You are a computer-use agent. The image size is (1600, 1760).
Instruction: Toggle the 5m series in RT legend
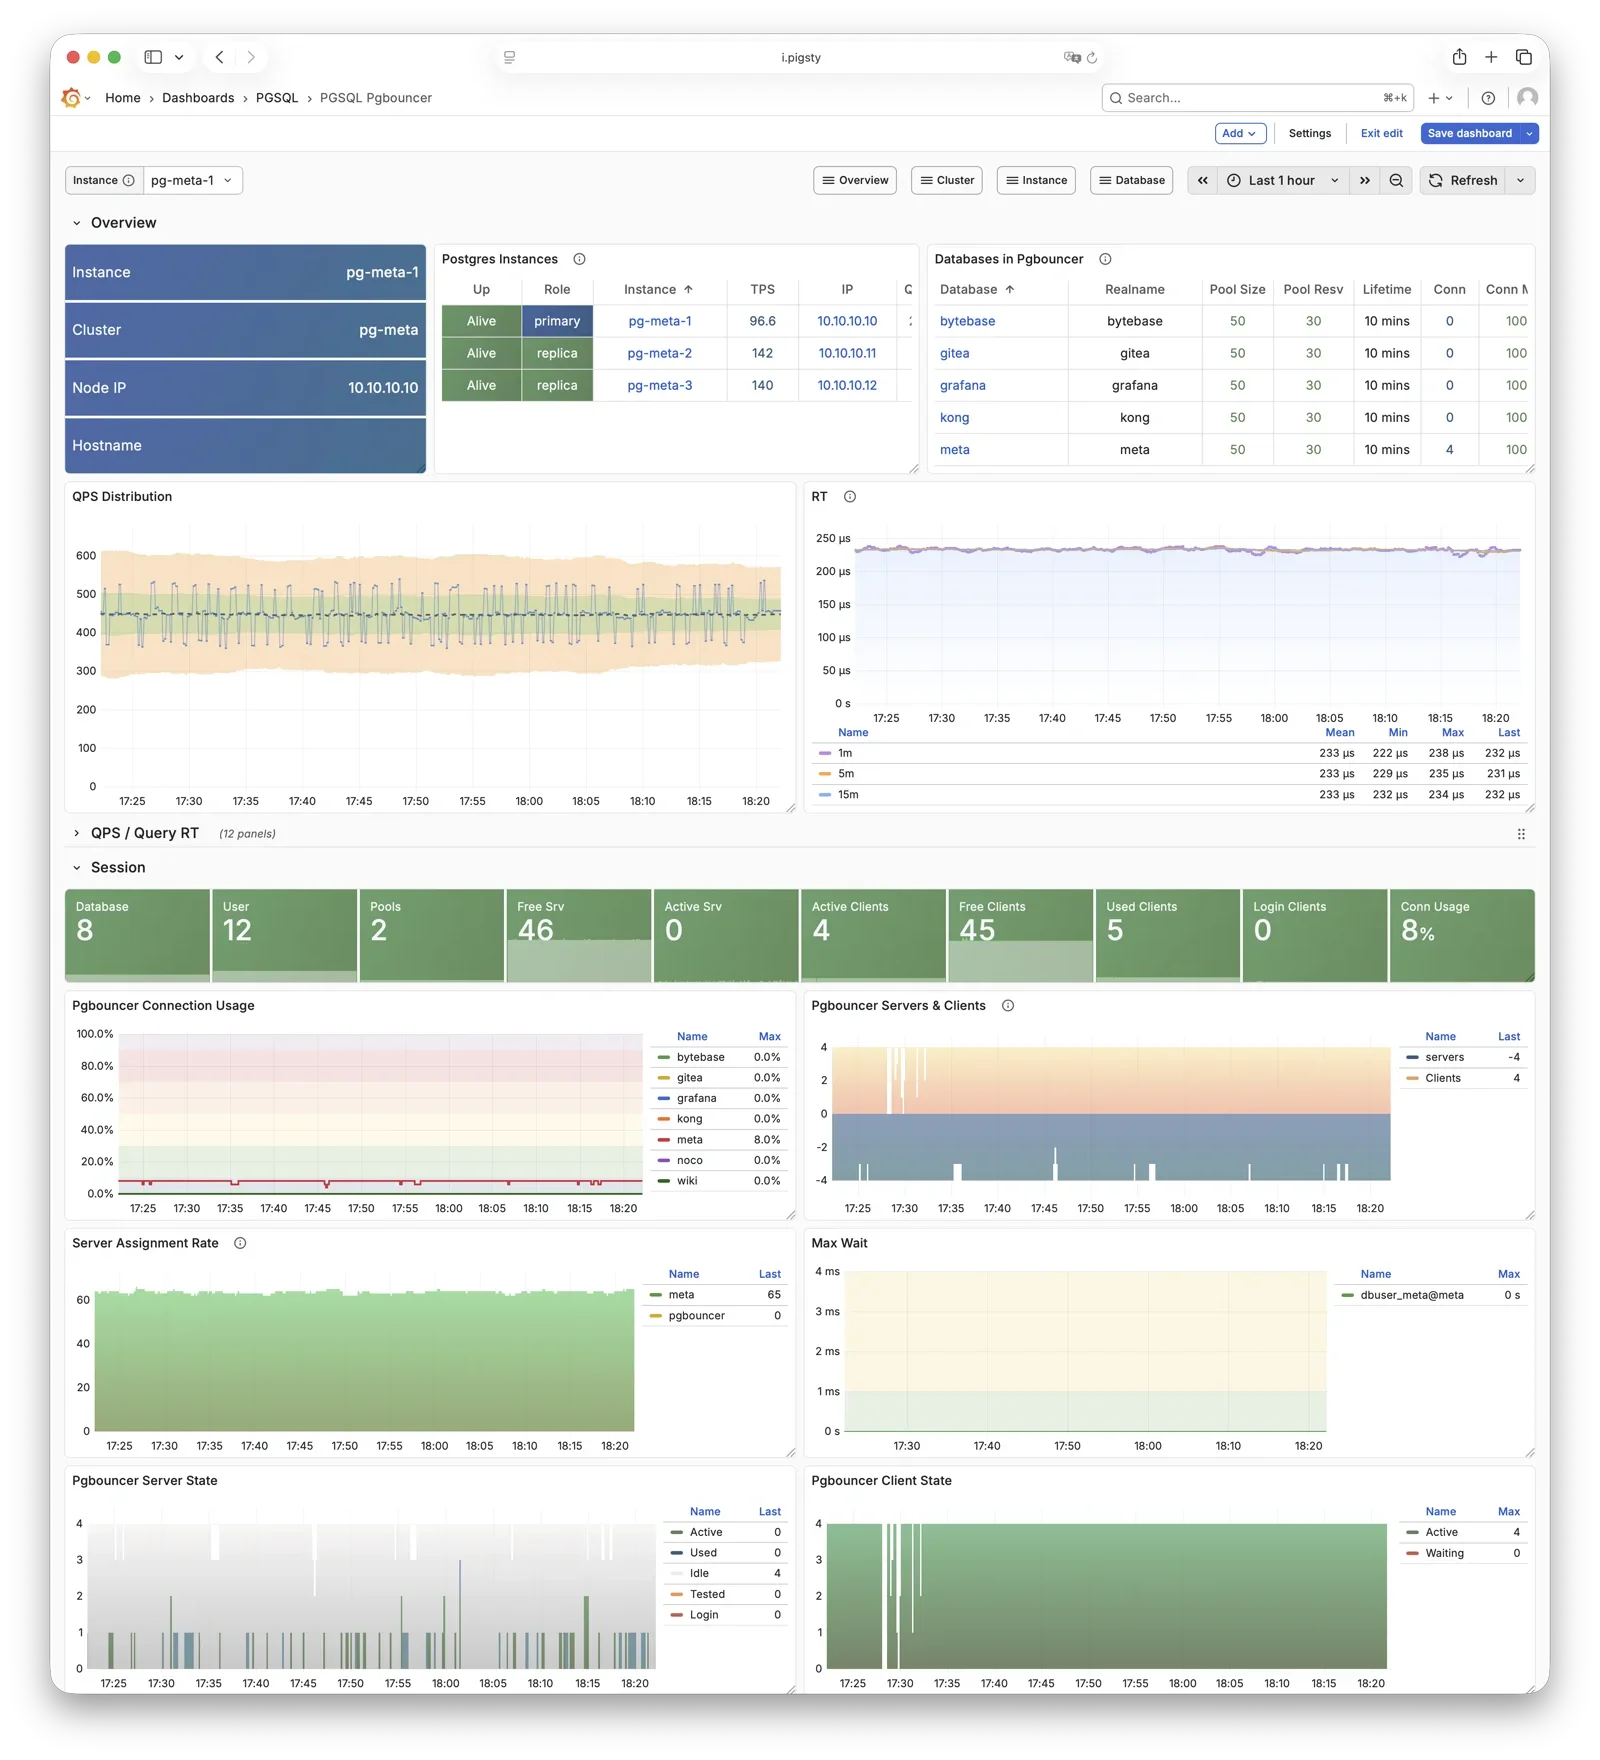click(846, 774)
